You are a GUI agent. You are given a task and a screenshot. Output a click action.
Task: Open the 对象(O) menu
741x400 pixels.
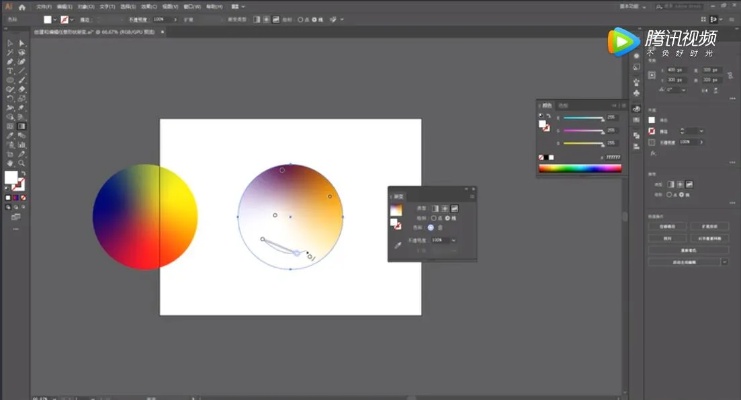pyautogui.click(x=86, y=7)
